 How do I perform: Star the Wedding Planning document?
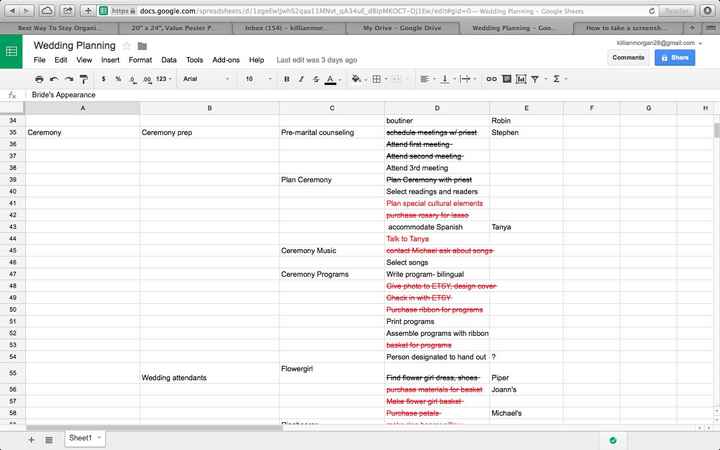[127, 46]
